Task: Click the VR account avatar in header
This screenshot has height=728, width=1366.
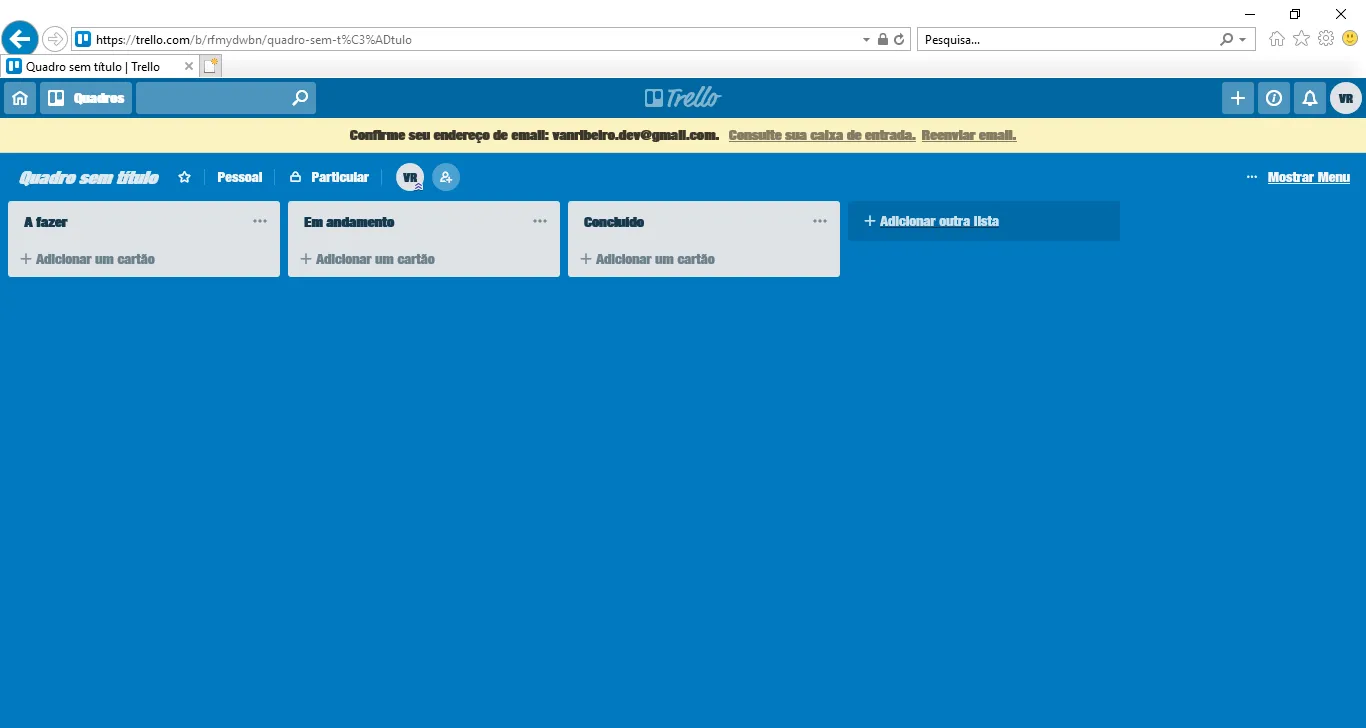Action: click(1345, 98)
